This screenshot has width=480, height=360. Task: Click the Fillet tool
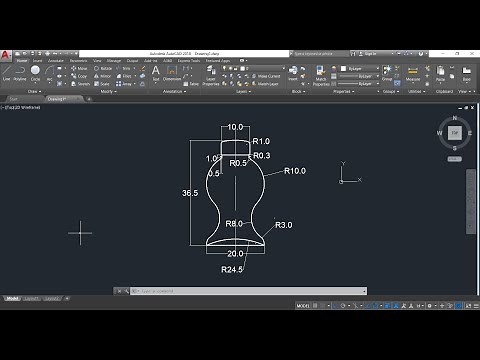(124, 76)
